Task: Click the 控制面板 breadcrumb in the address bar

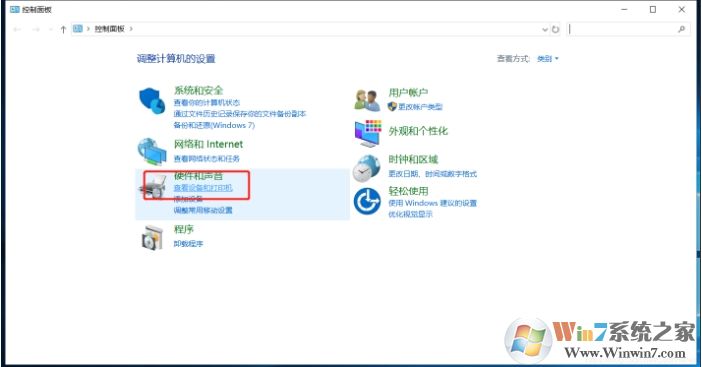Action: pyautogui.click(x=110, y=29)
